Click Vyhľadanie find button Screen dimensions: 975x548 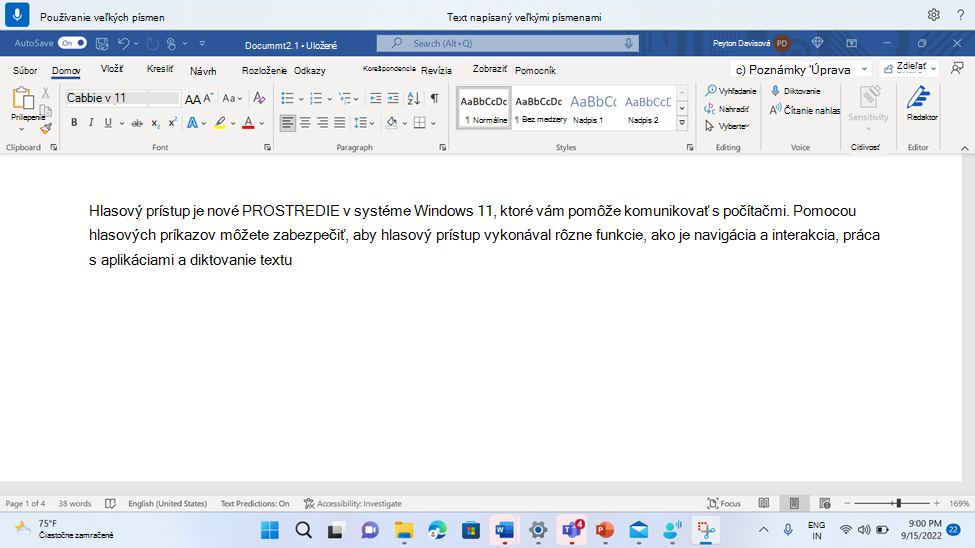[x=731, y=91]
